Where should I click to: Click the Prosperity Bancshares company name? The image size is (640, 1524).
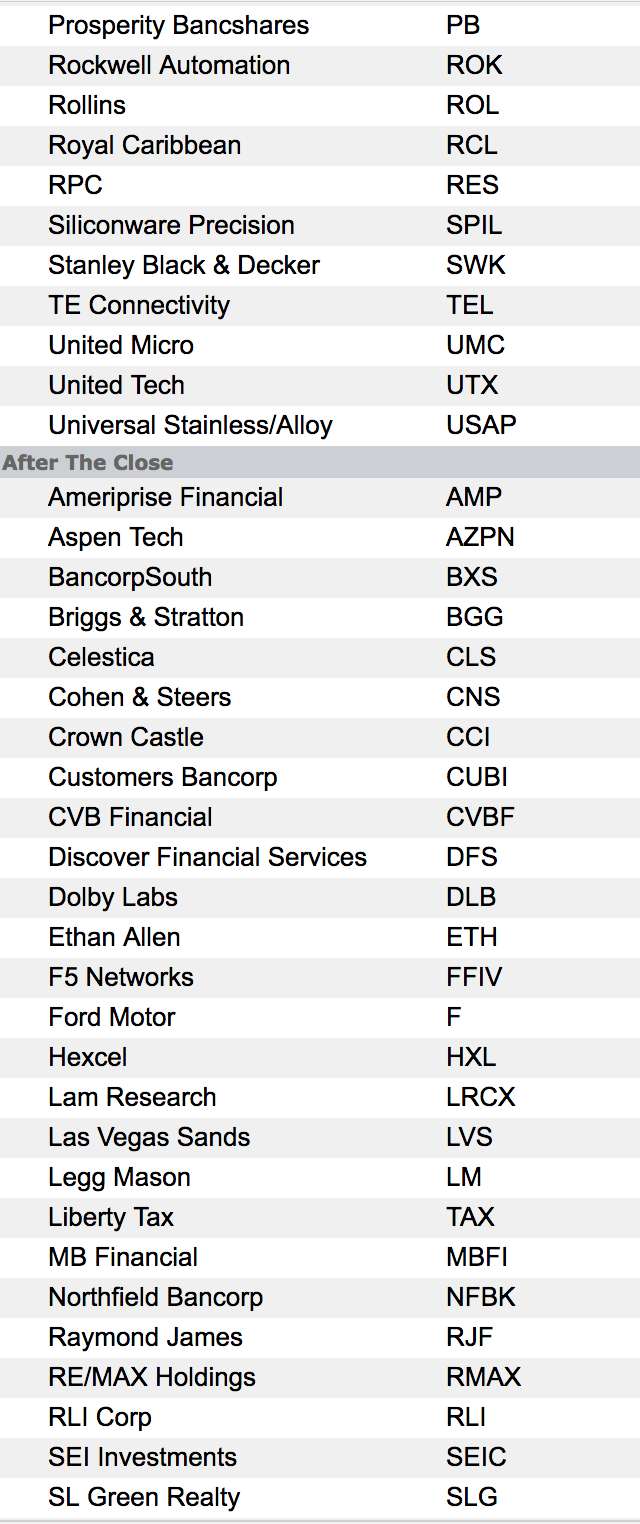(x=178, y=25)
